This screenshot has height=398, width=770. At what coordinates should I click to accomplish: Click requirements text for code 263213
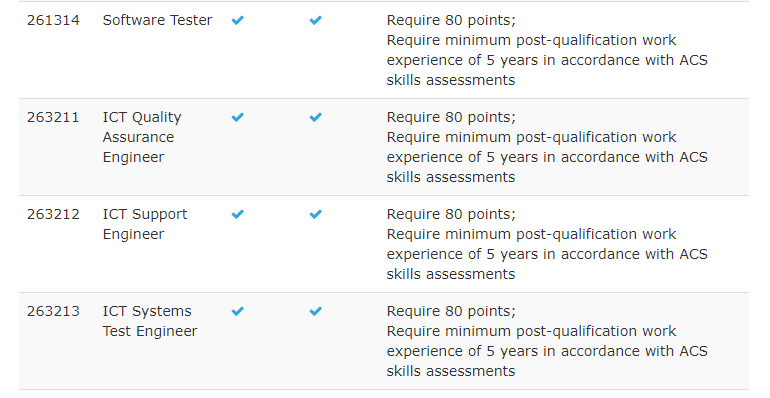click(x=547, y=341)
